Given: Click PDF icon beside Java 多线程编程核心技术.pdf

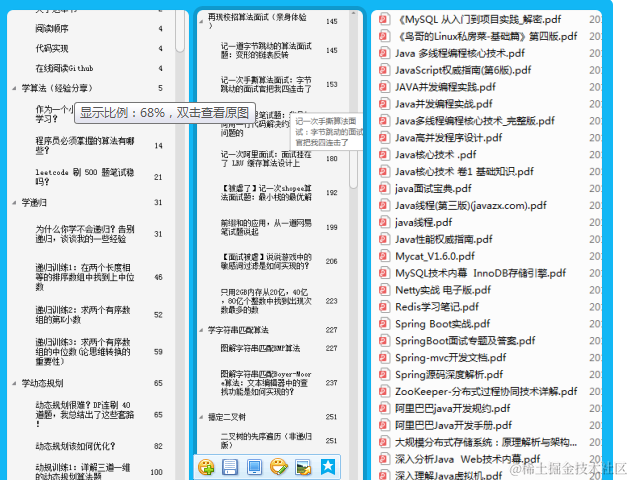Looking at the screenshot, I should (384, 53).
